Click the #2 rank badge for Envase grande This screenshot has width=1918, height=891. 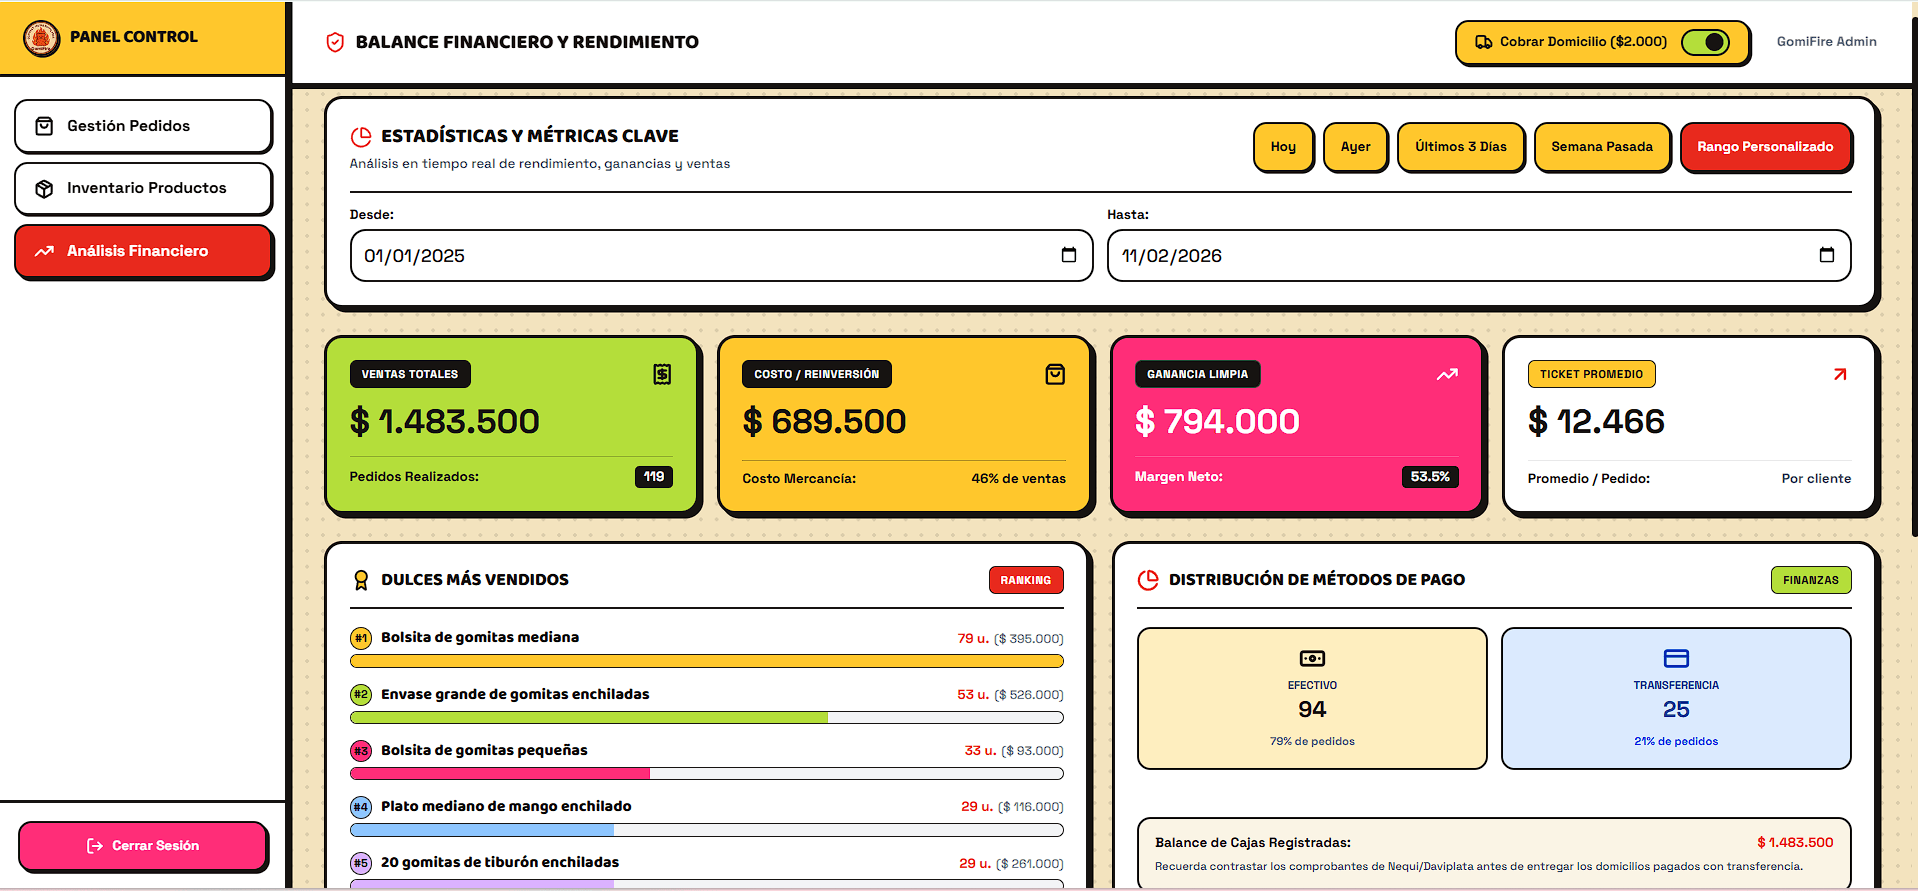pos(361,694)
